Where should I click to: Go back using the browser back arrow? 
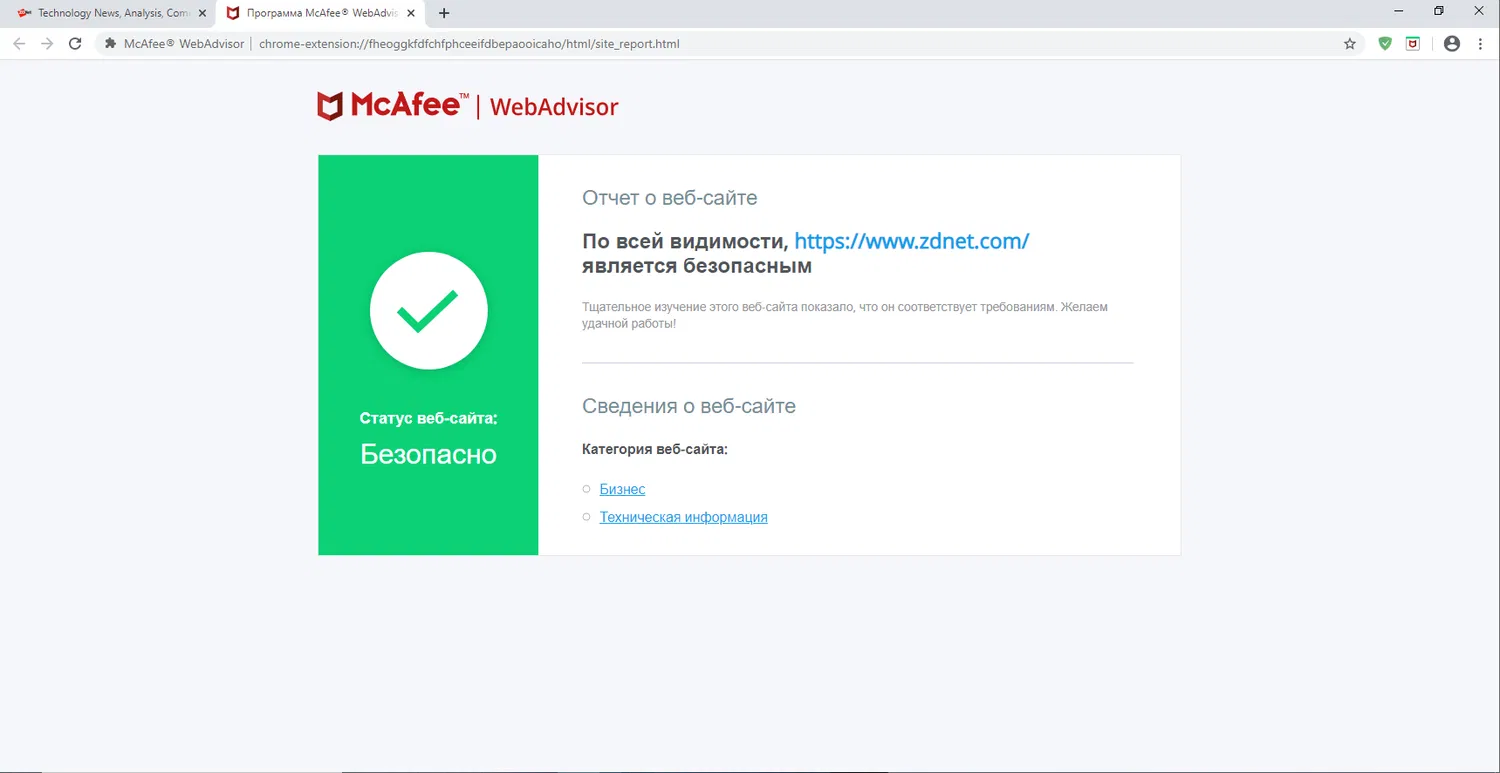click(19, 44)
